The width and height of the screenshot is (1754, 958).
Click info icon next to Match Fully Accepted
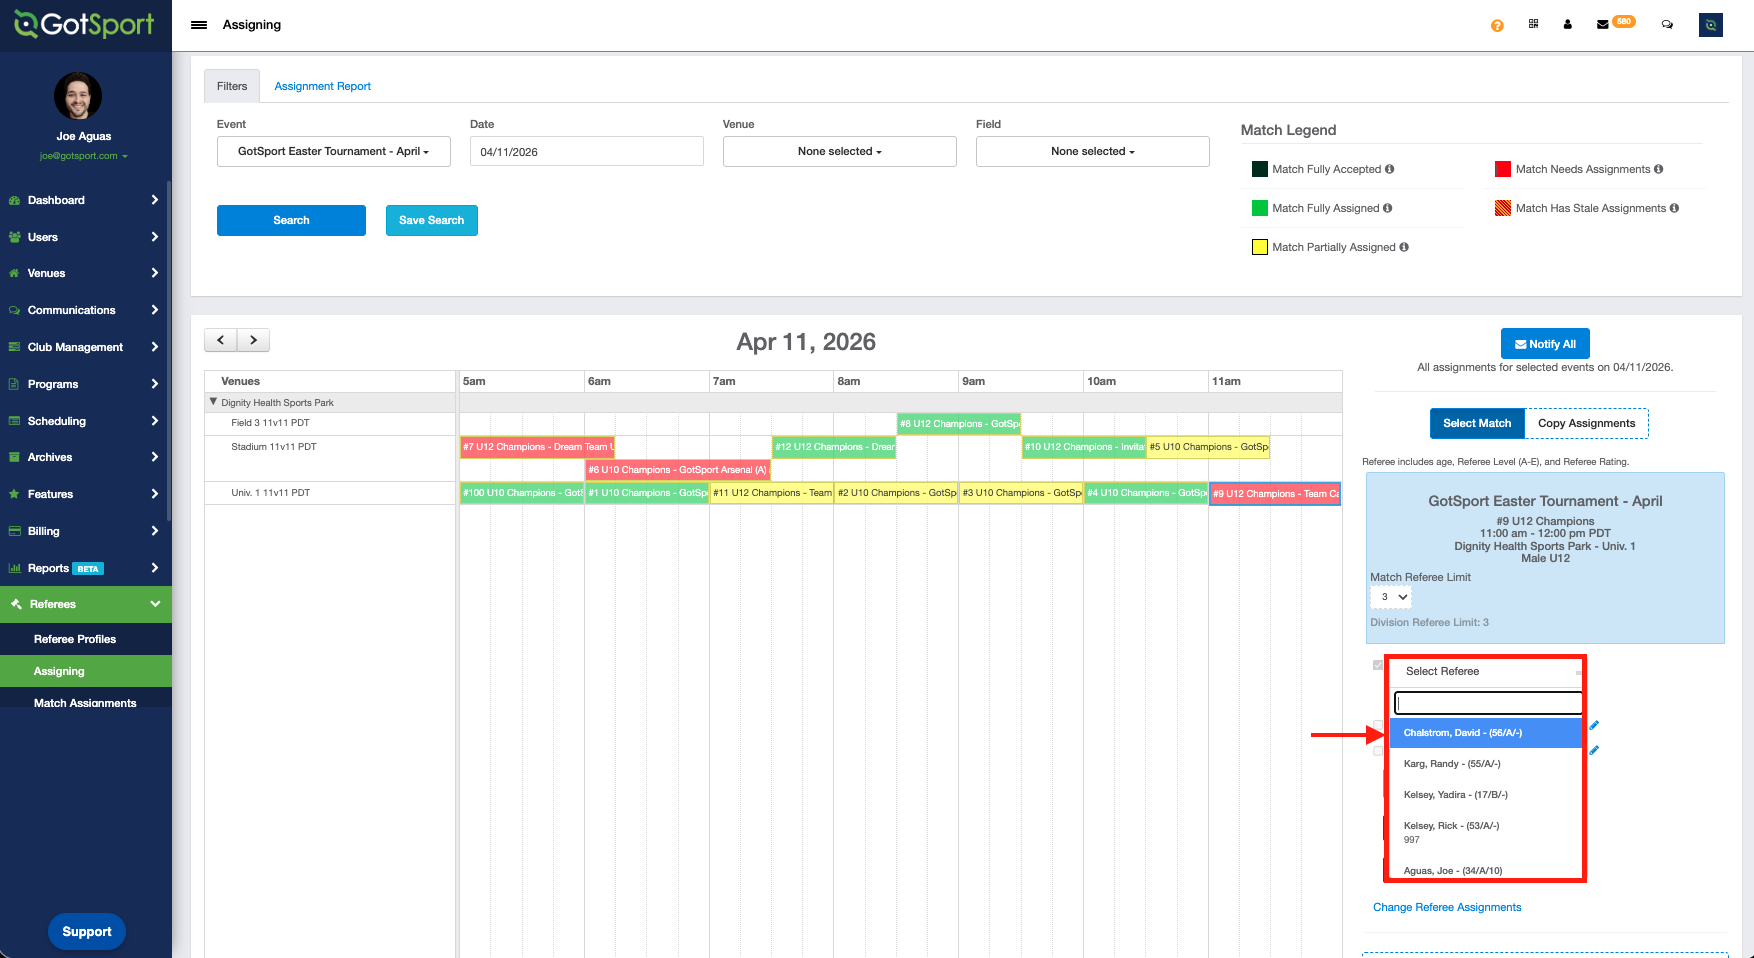(1389, 169)
